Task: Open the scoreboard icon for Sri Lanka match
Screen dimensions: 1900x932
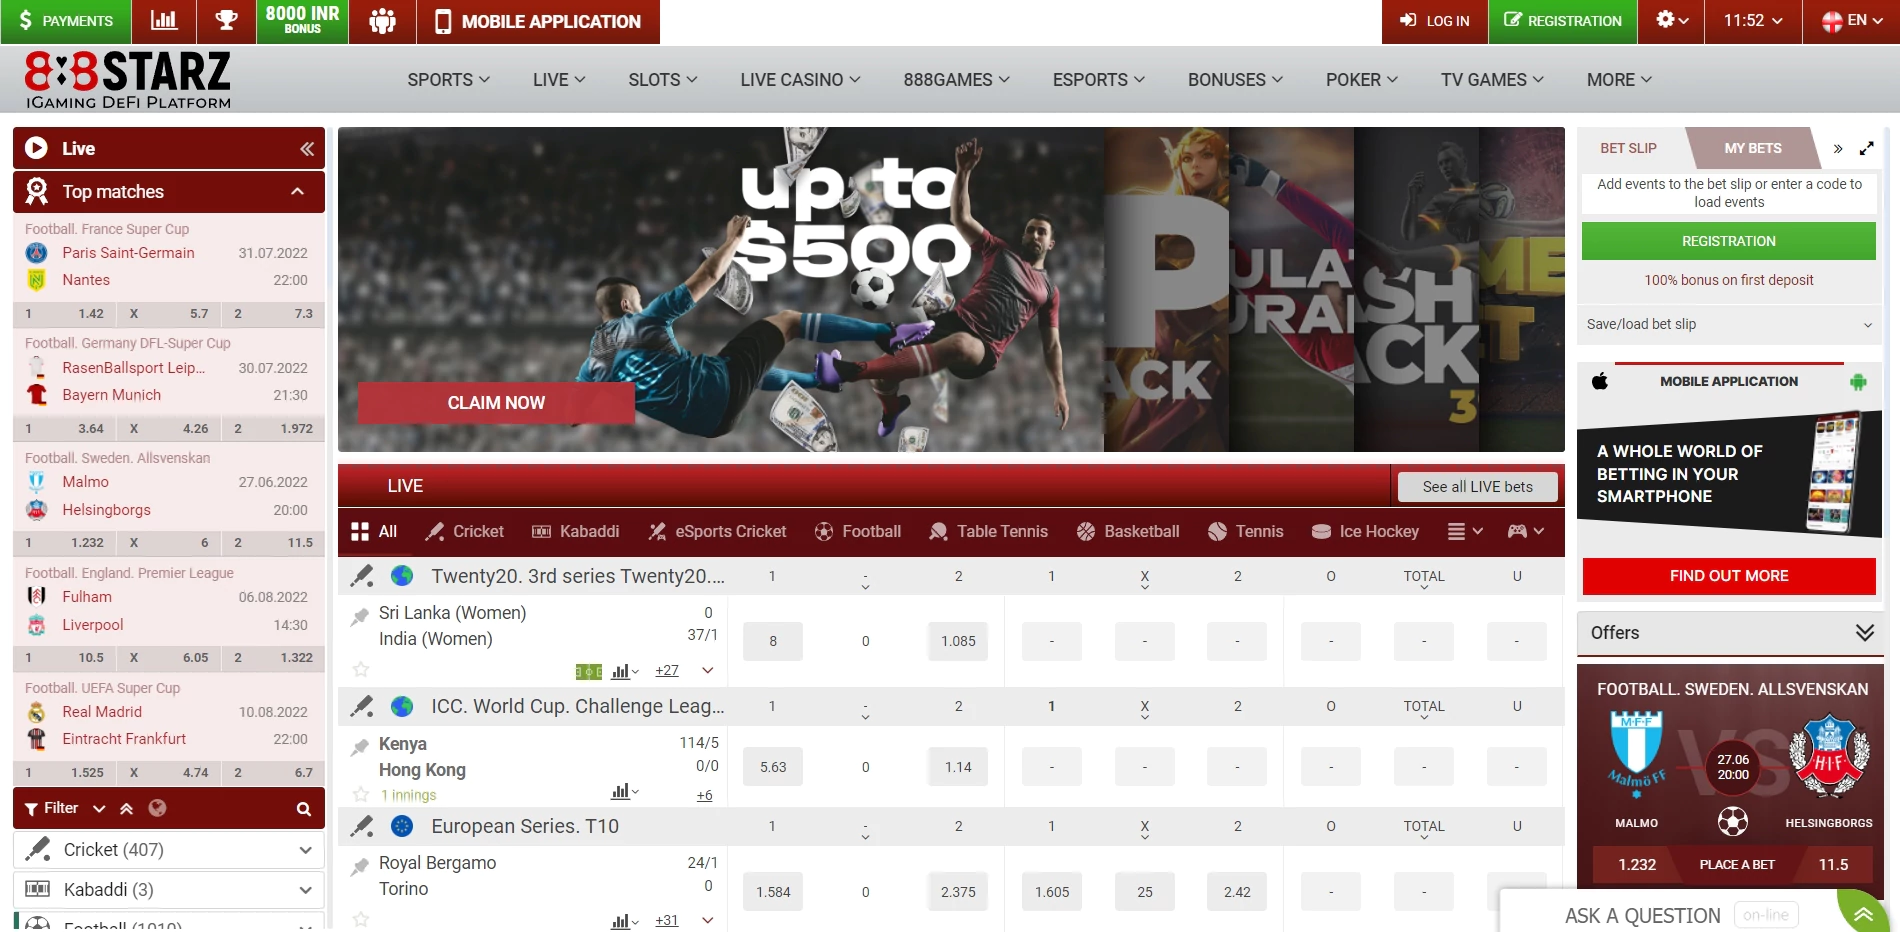Action: tap(589, 671)
